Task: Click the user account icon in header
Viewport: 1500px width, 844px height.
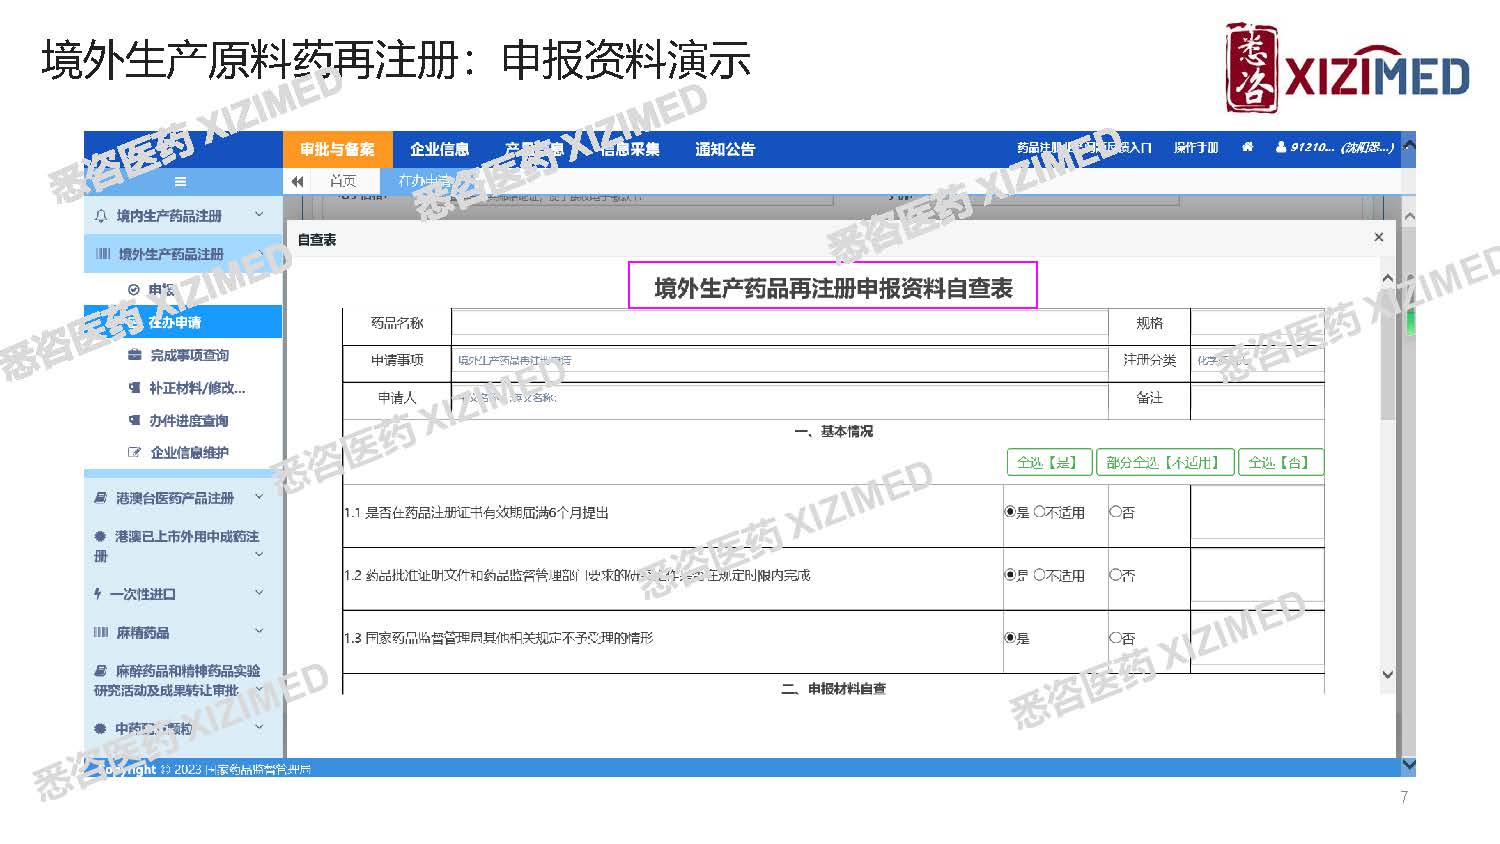Action: point(1280,148)
